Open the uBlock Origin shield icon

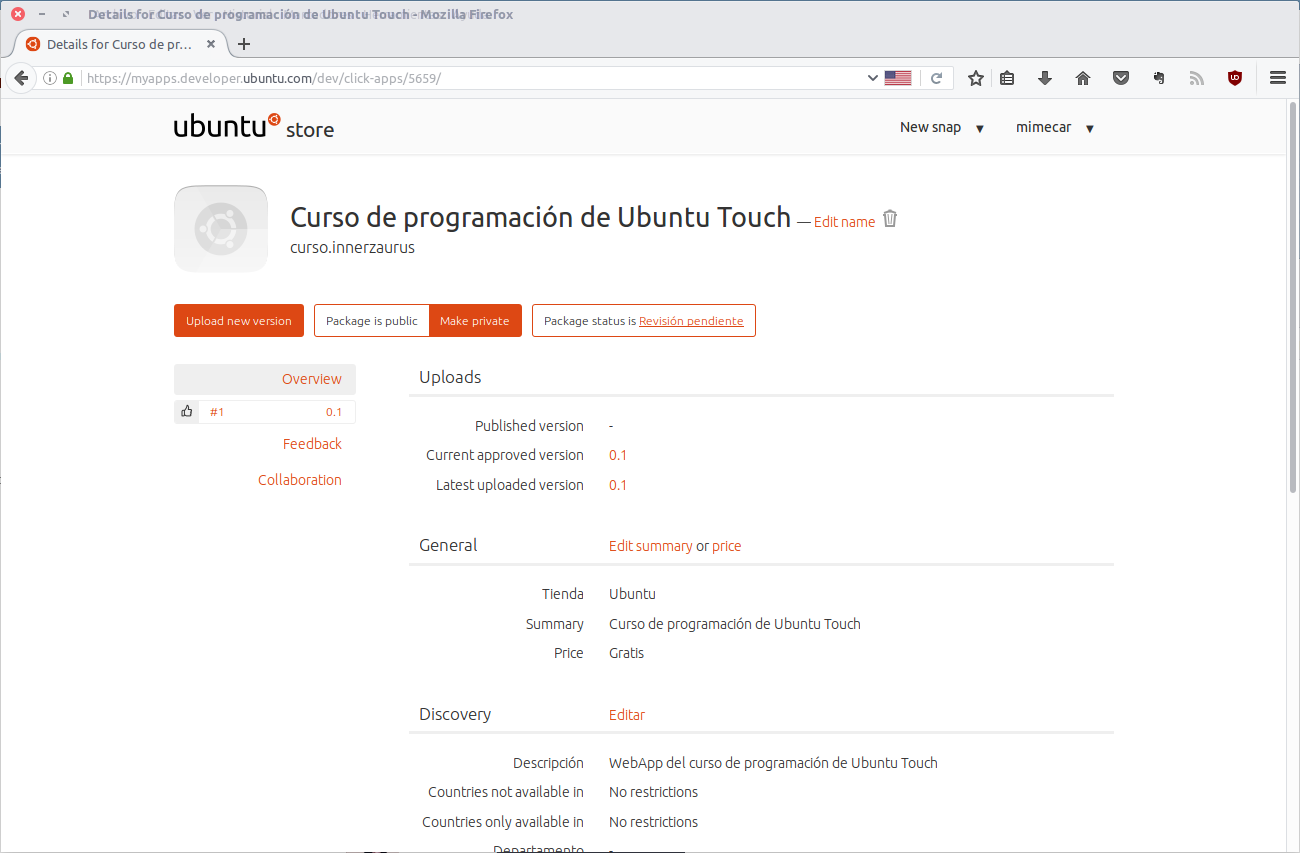click(1235, 78)
